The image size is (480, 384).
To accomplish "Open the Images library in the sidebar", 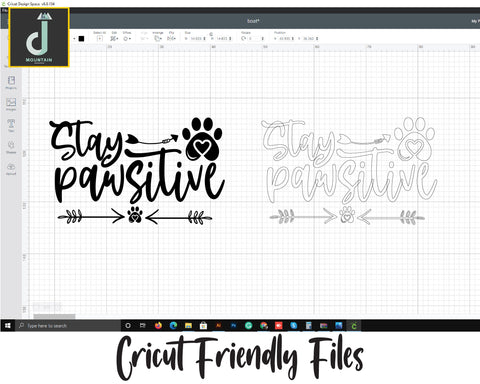I will click(x=11, y=104).
